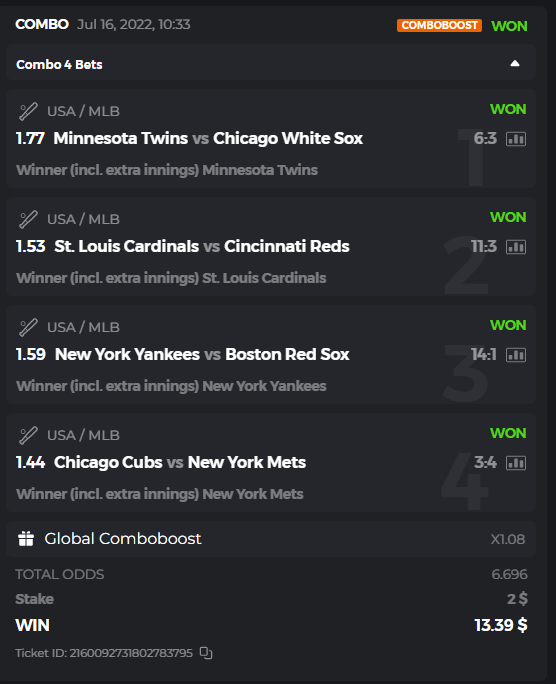The height and width of the screenshot is (684, 556).
Task: Open Chicago Cubs vs New York Mets match
Action: tap(180, 462)
